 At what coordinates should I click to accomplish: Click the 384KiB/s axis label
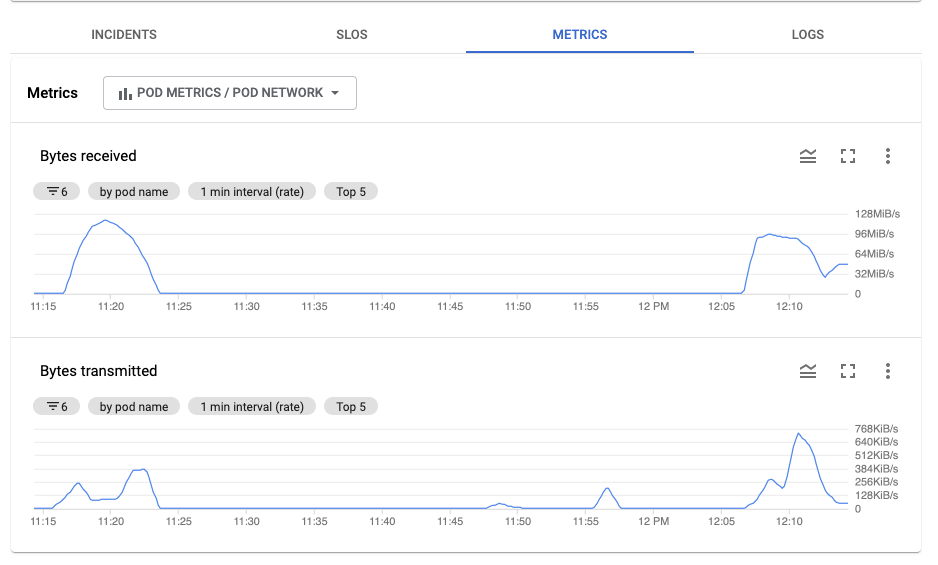pos(876,469)
